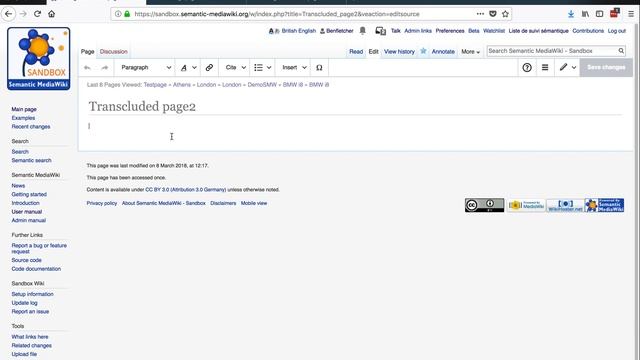640x360 pixels.
Task: Undo the last edit in editor toolbar
Action: (x=87, y=67)
